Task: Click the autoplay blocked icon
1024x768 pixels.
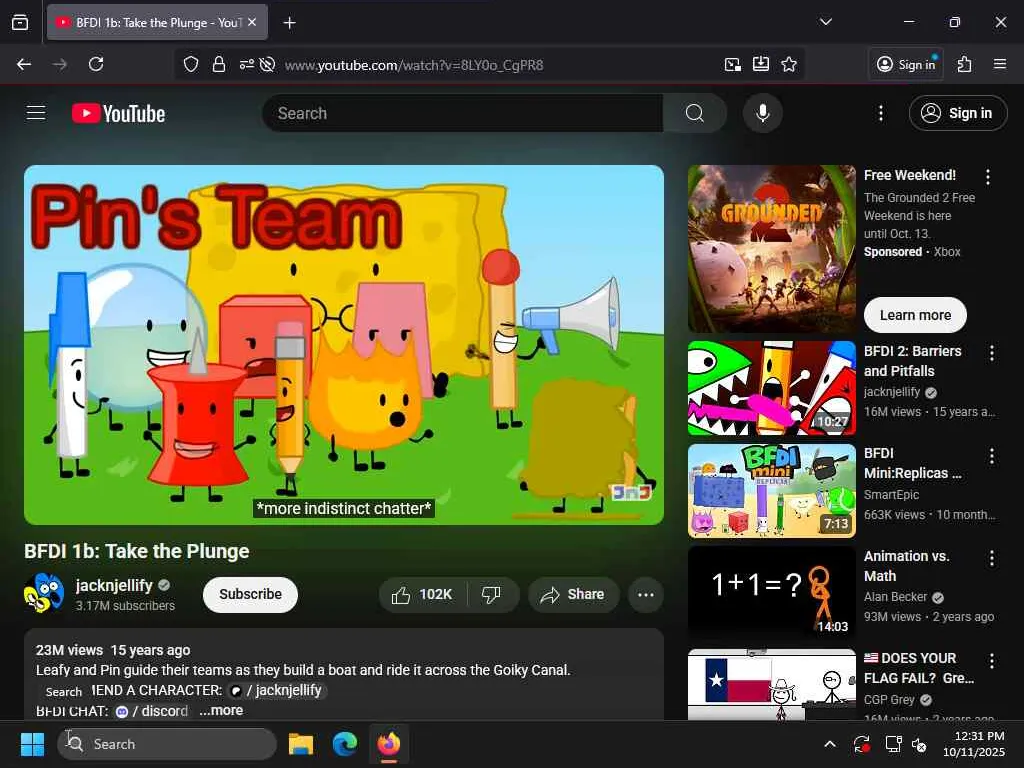Action: (266, 64)
